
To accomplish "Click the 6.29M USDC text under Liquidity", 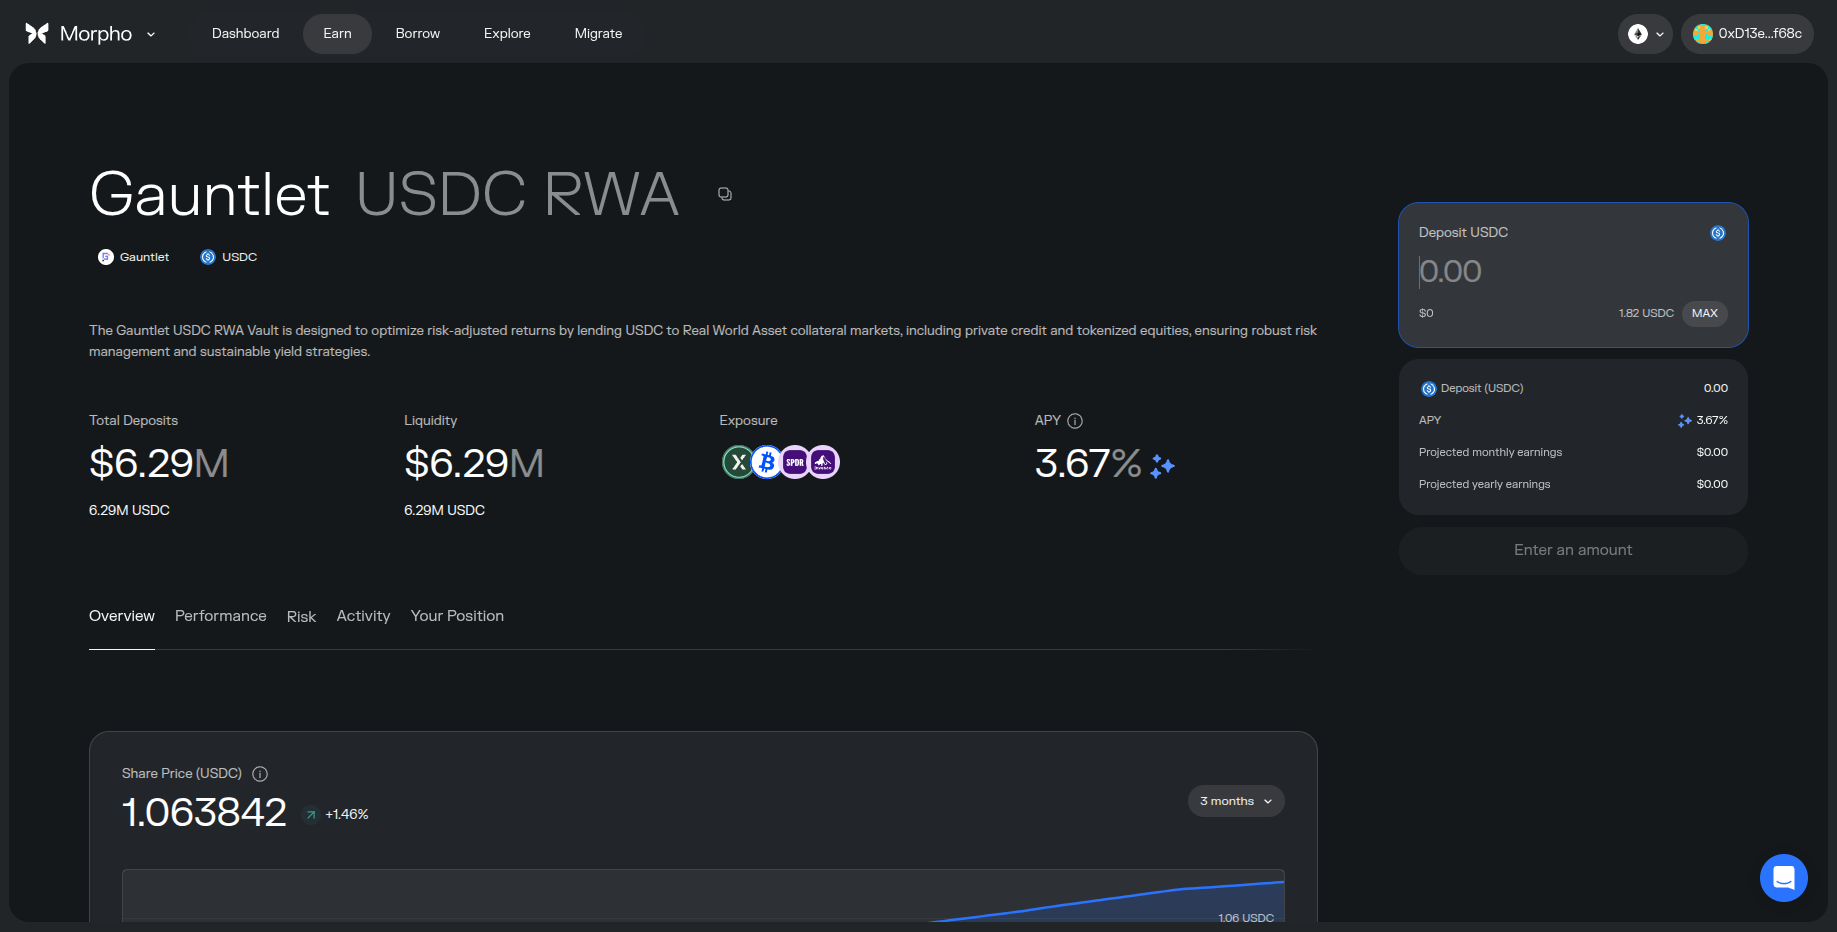I will click(x=444, y=510).
